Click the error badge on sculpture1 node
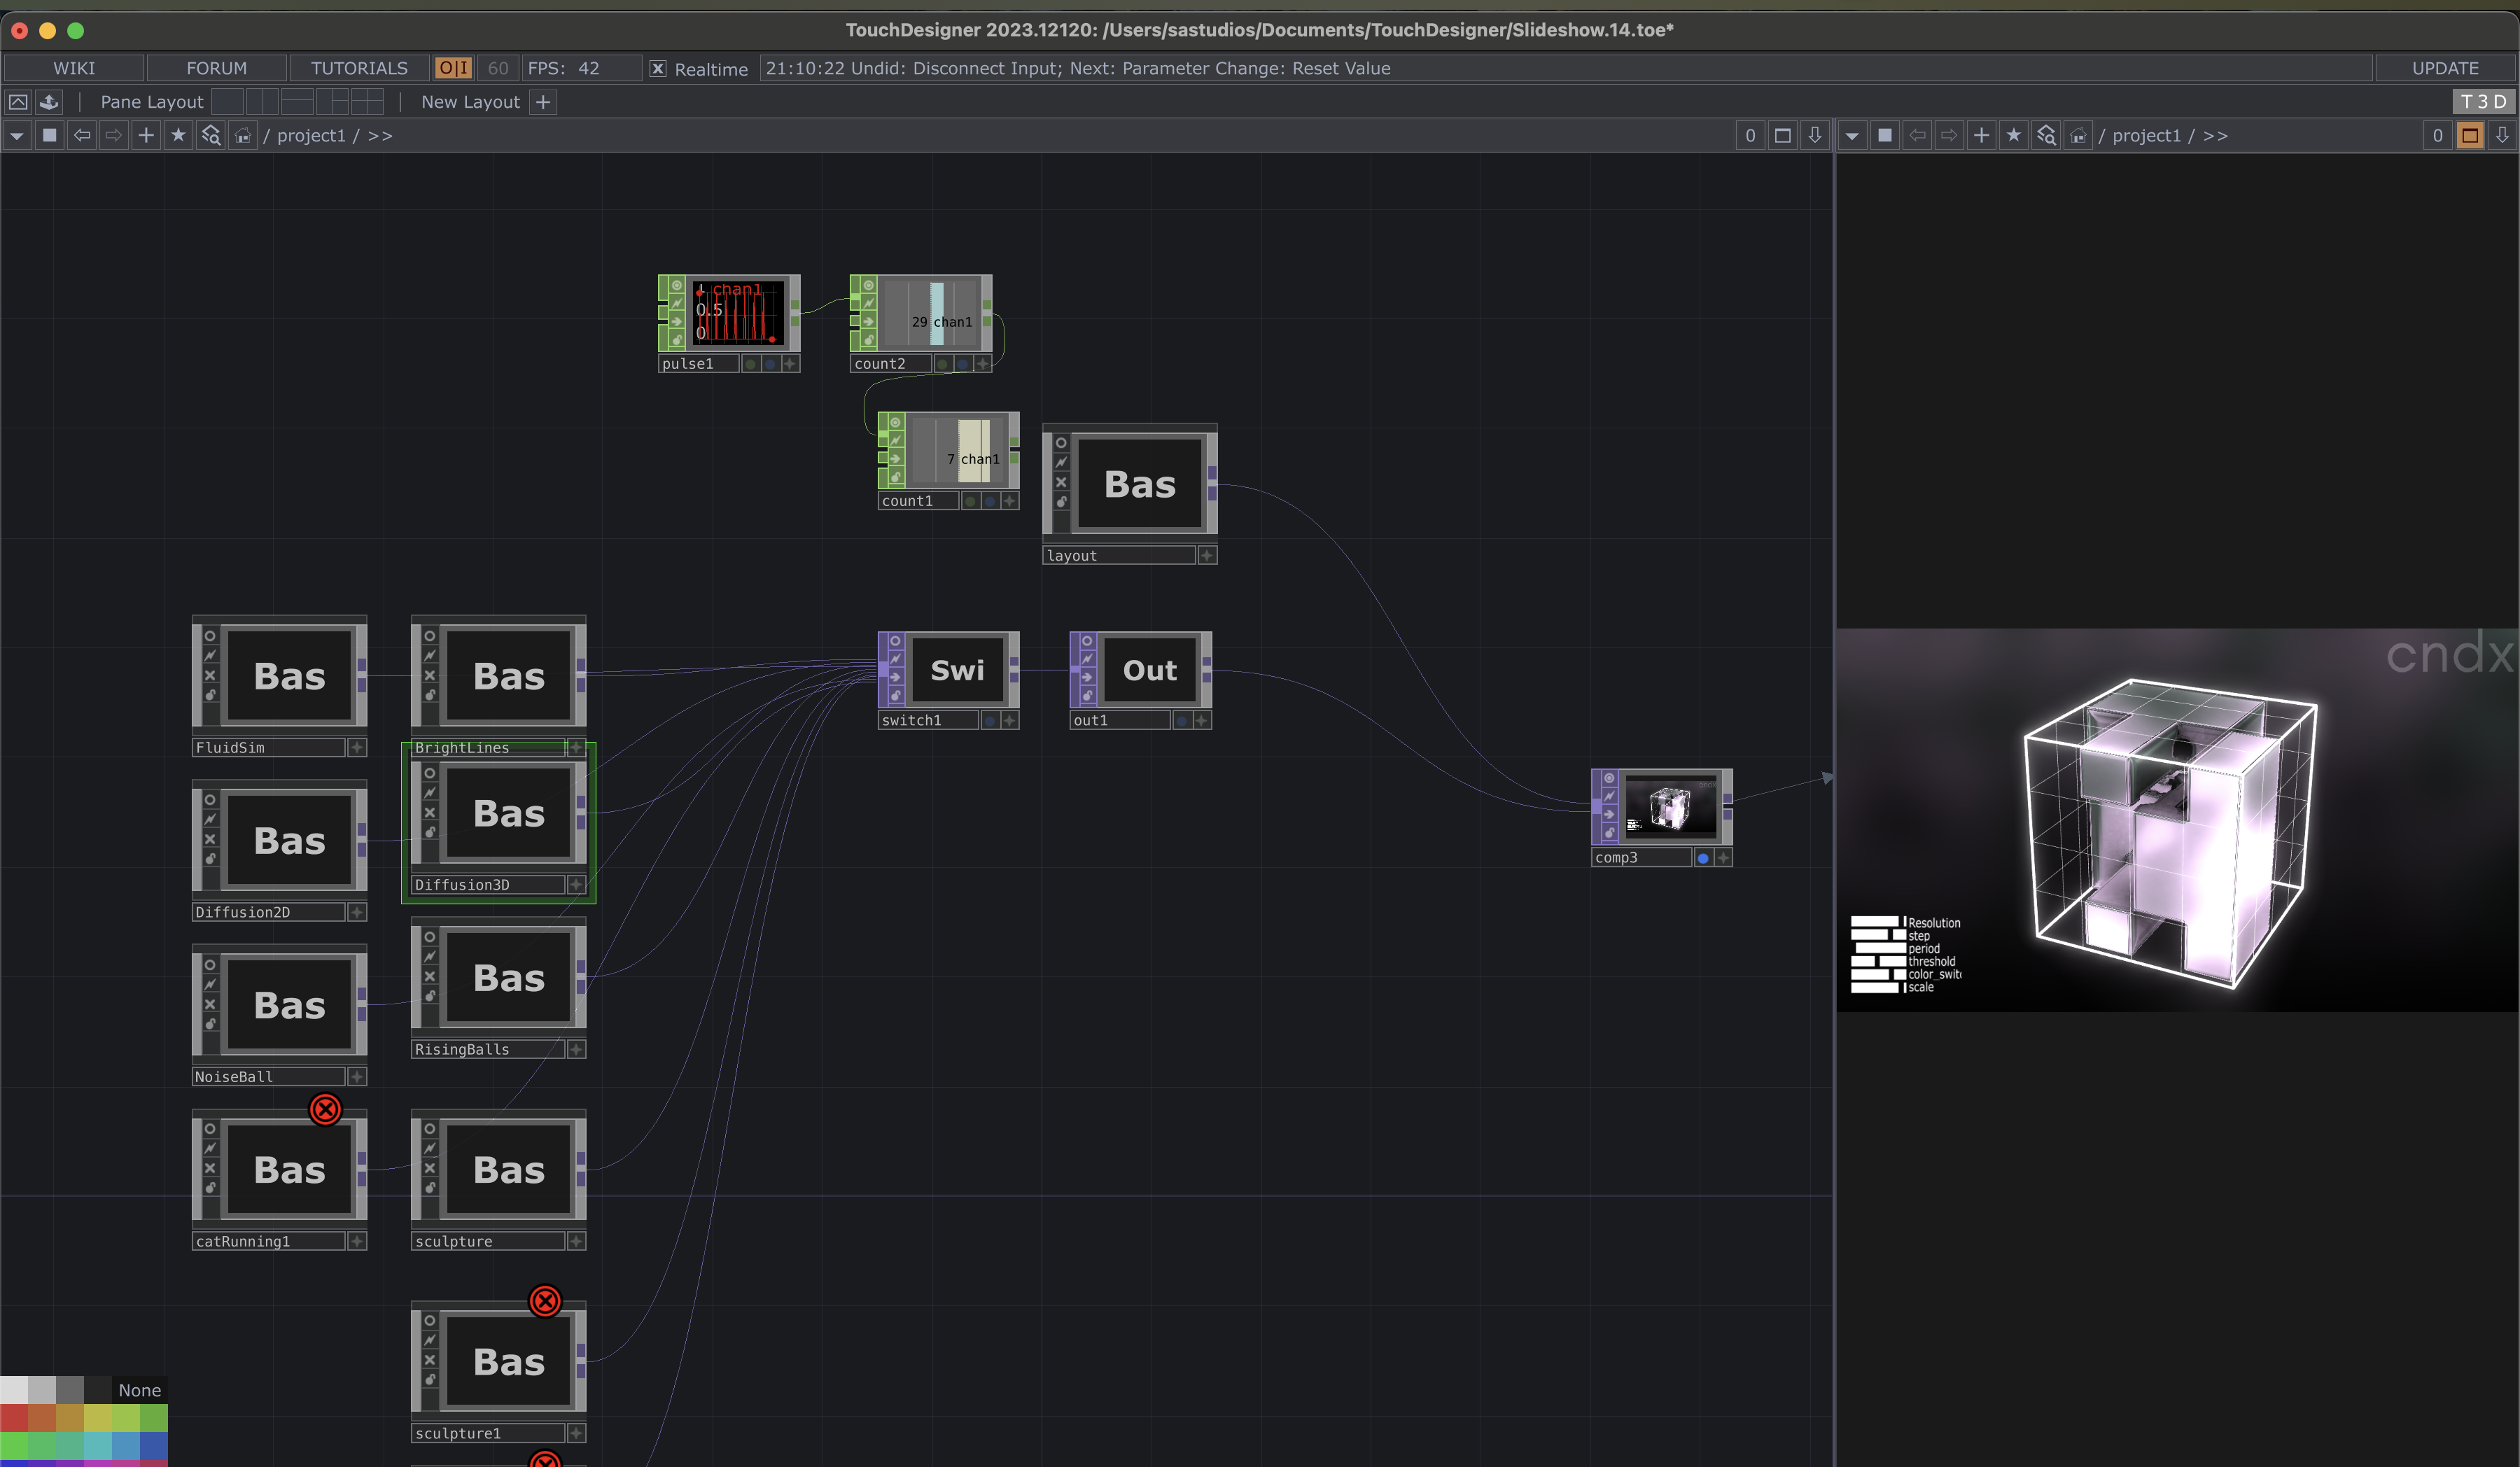The width and height of the screenshot is (2520, 1467). coord(545,1301)
